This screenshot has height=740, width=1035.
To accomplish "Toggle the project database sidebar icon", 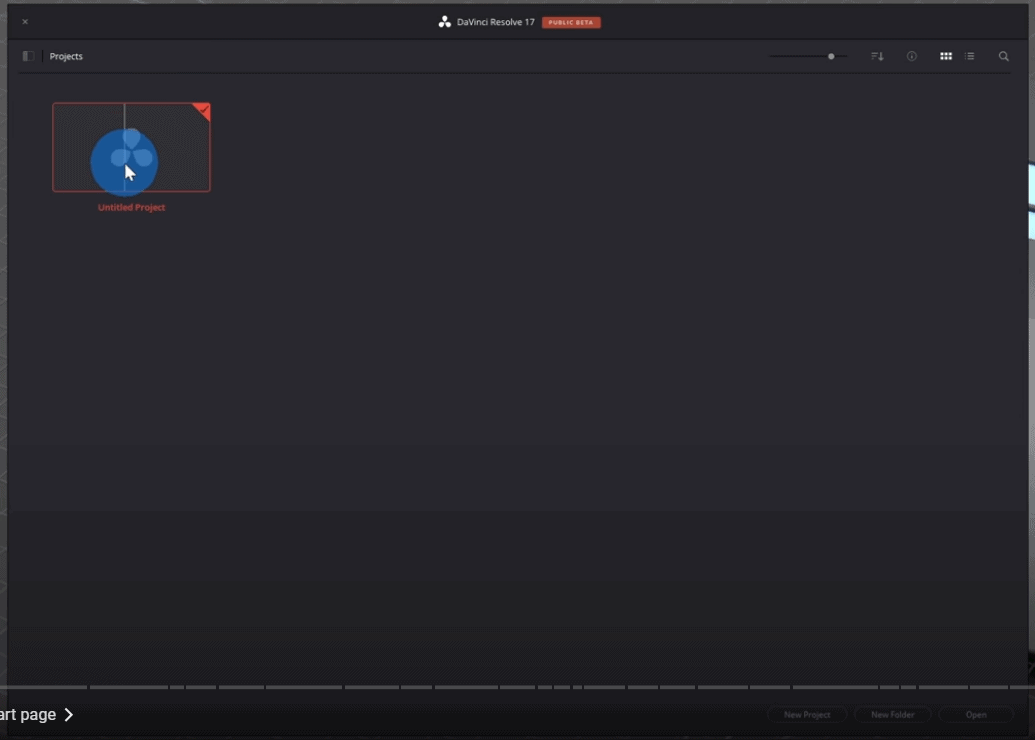I will [x=28, y=56].
